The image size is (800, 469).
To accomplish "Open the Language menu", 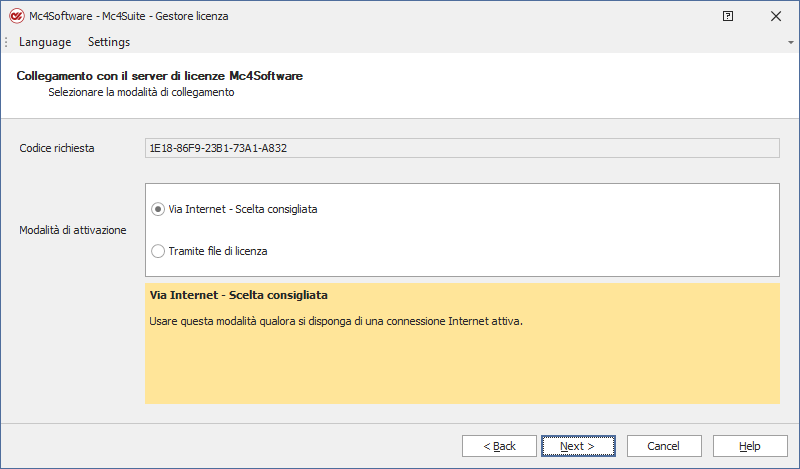I will [x=45, y=42].
